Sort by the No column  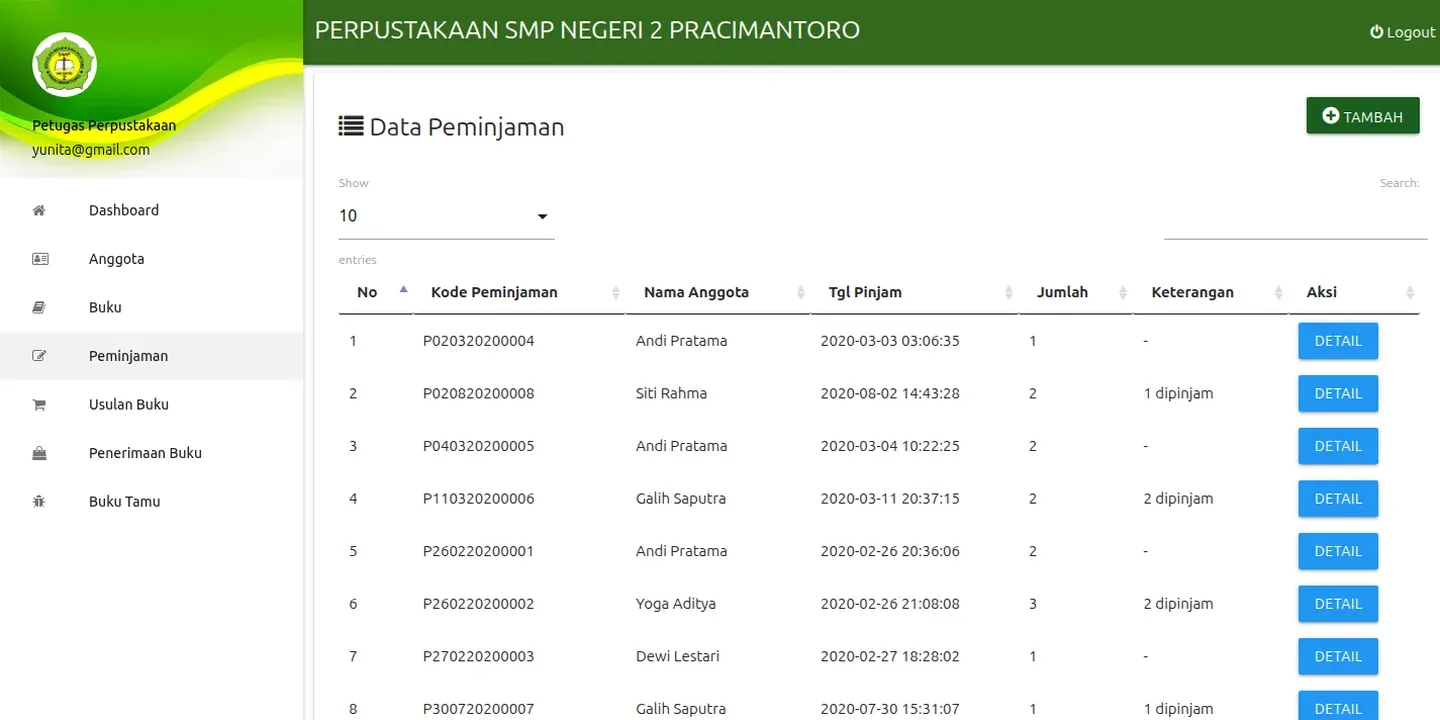click(x=375, y=293)
